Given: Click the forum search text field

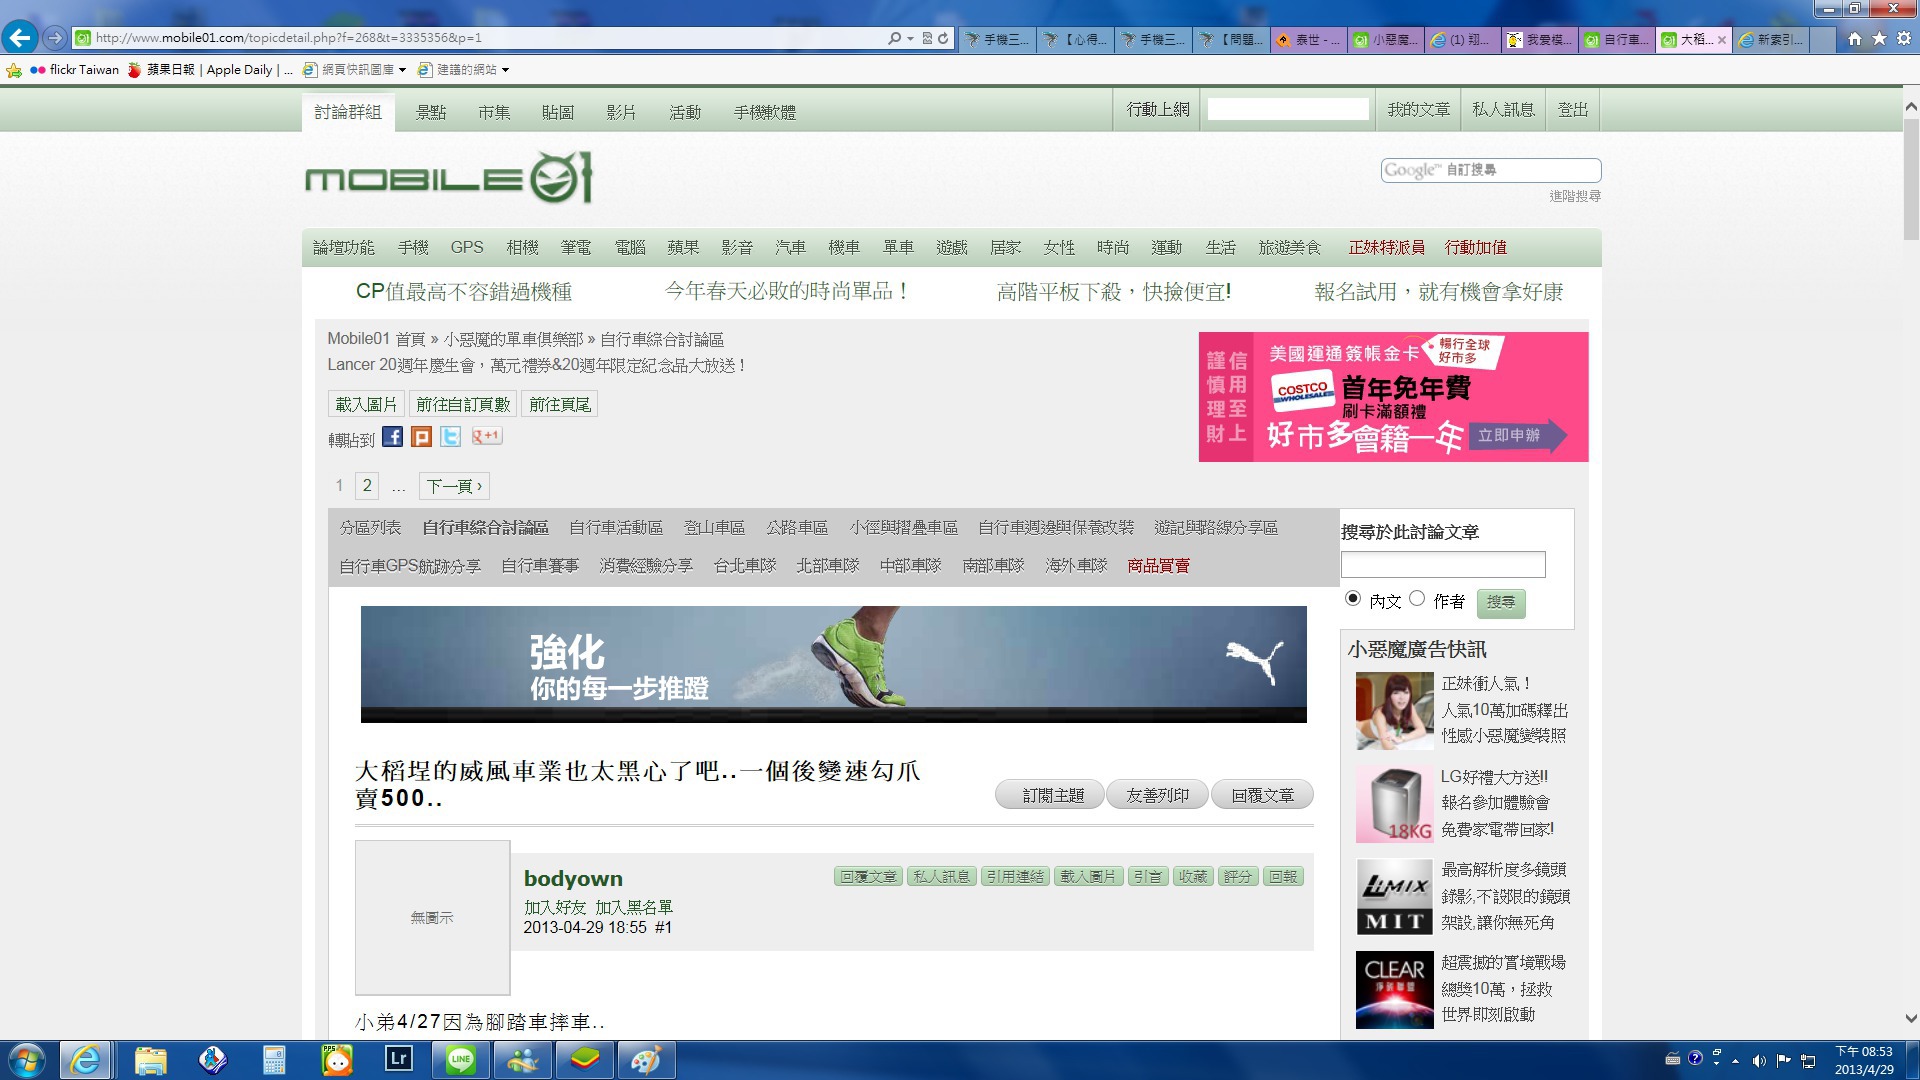Looking at the screenshot, I should [1442, 565].
